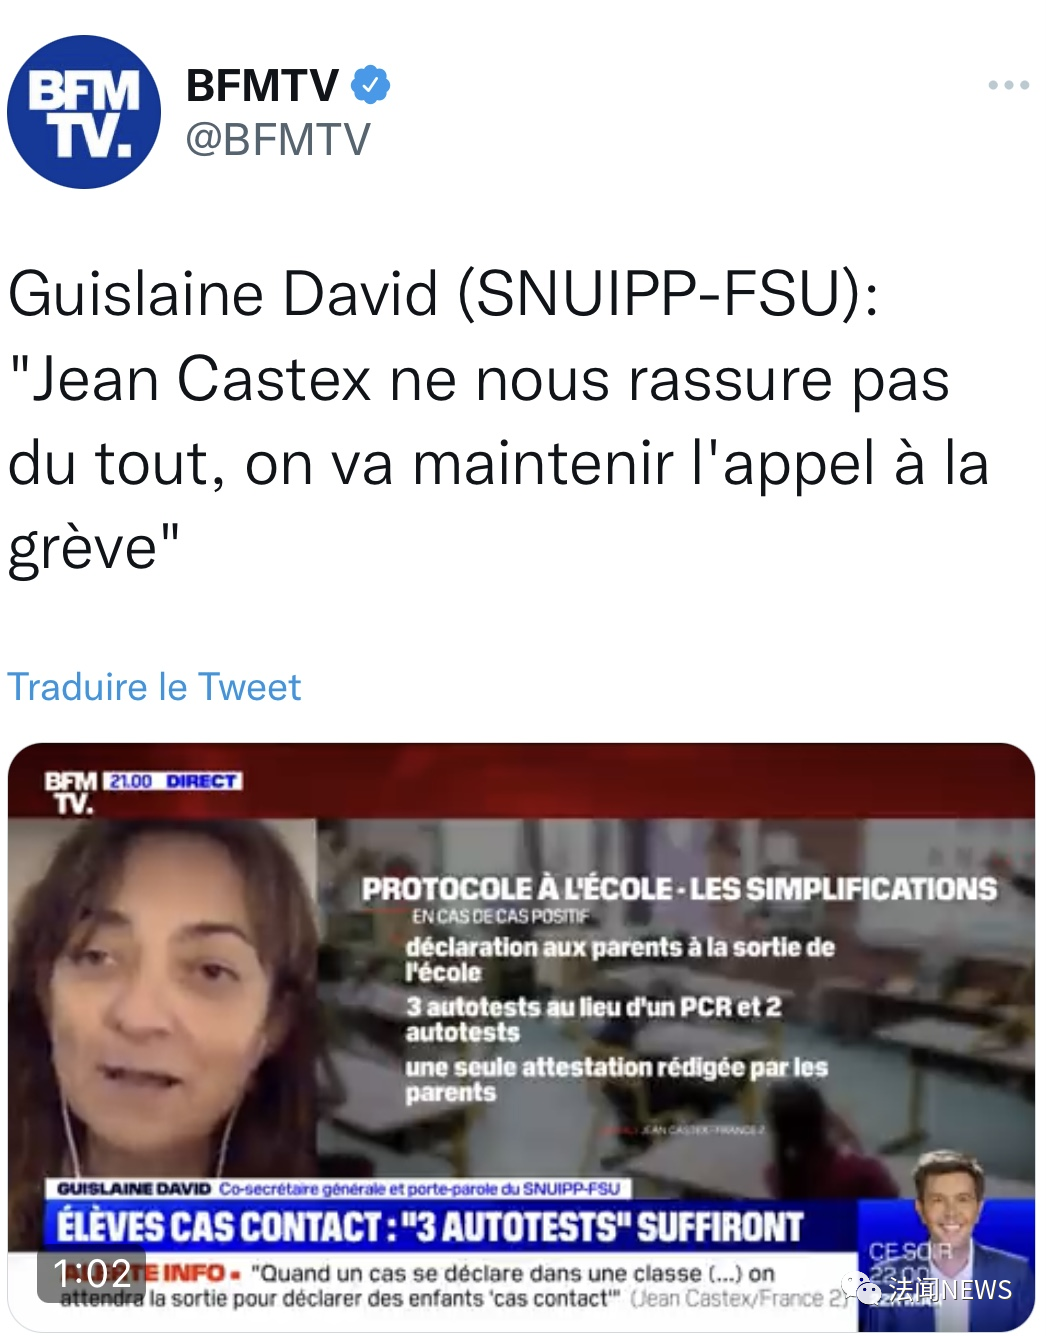Click the 21.00 DIRECT live indicator

coord(173,781)
